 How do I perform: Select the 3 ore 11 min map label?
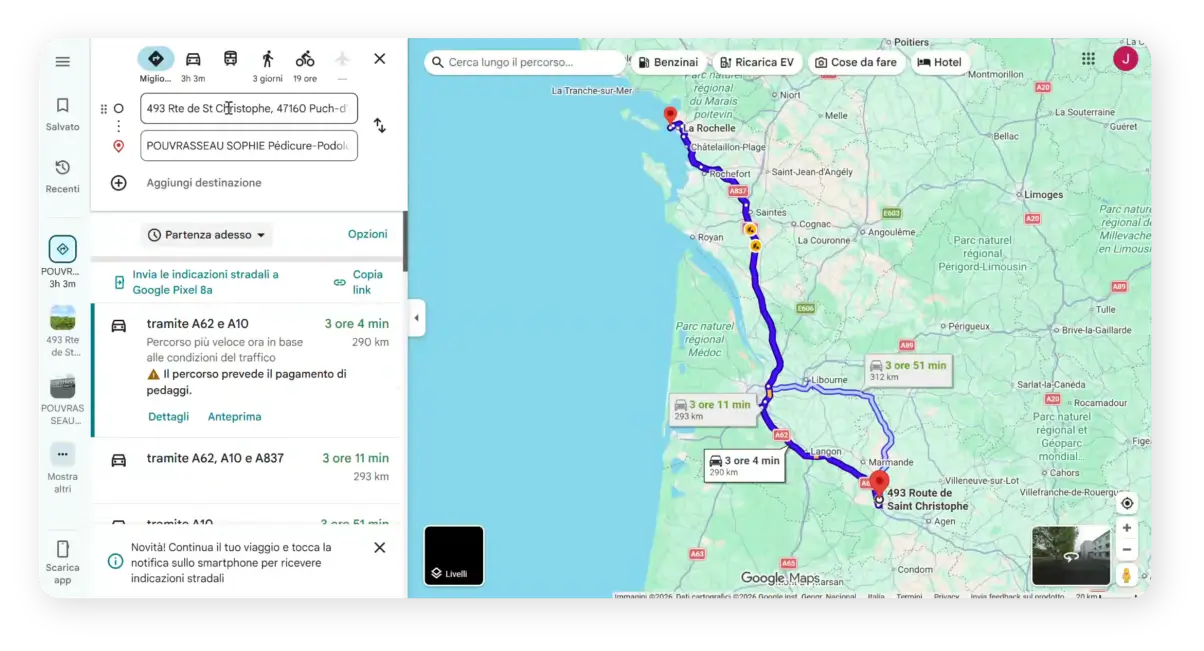coord(712,409)
